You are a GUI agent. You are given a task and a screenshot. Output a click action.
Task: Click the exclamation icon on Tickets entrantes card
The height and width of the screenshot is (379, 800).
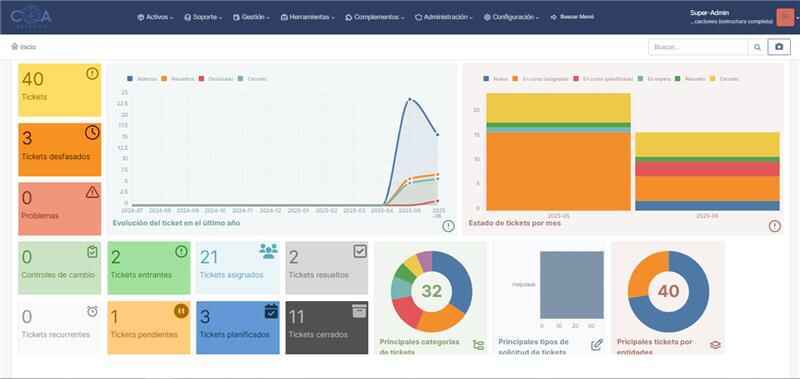point(181,251)
